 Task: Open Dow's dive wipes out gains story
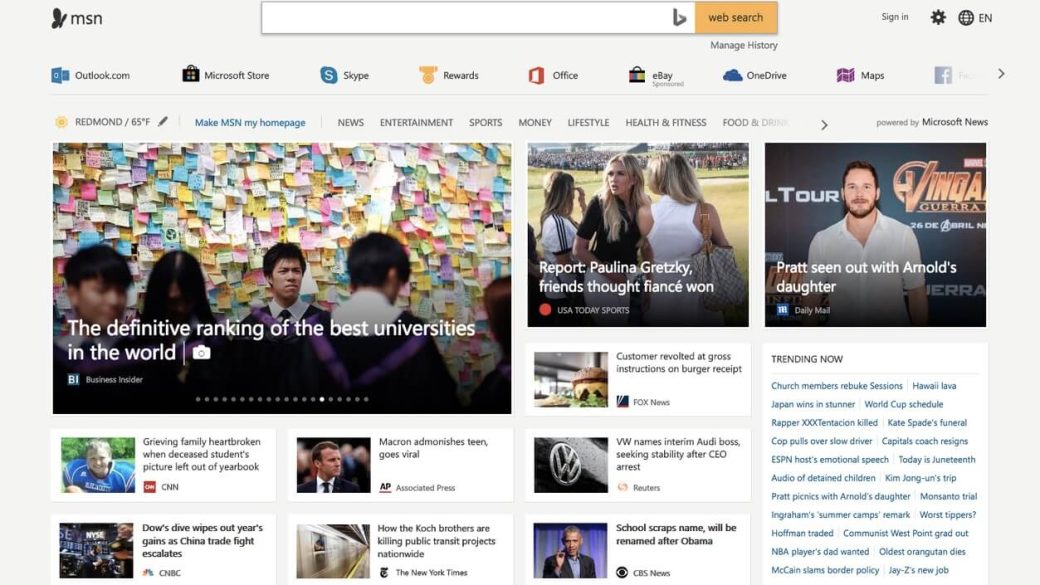[x=163, y=550]
